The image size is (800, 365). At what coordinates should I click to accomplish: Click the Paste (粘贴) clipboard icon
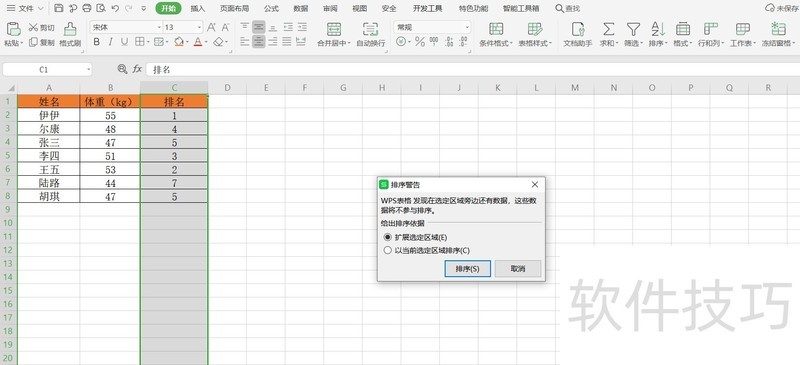point(13,29)
